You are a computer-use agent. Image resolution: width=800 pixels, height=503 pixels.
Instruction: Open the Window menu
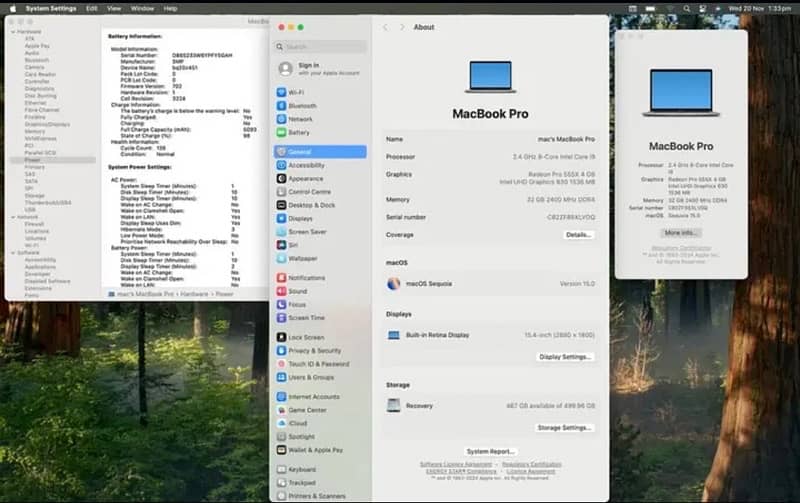[x=142, y=8]
